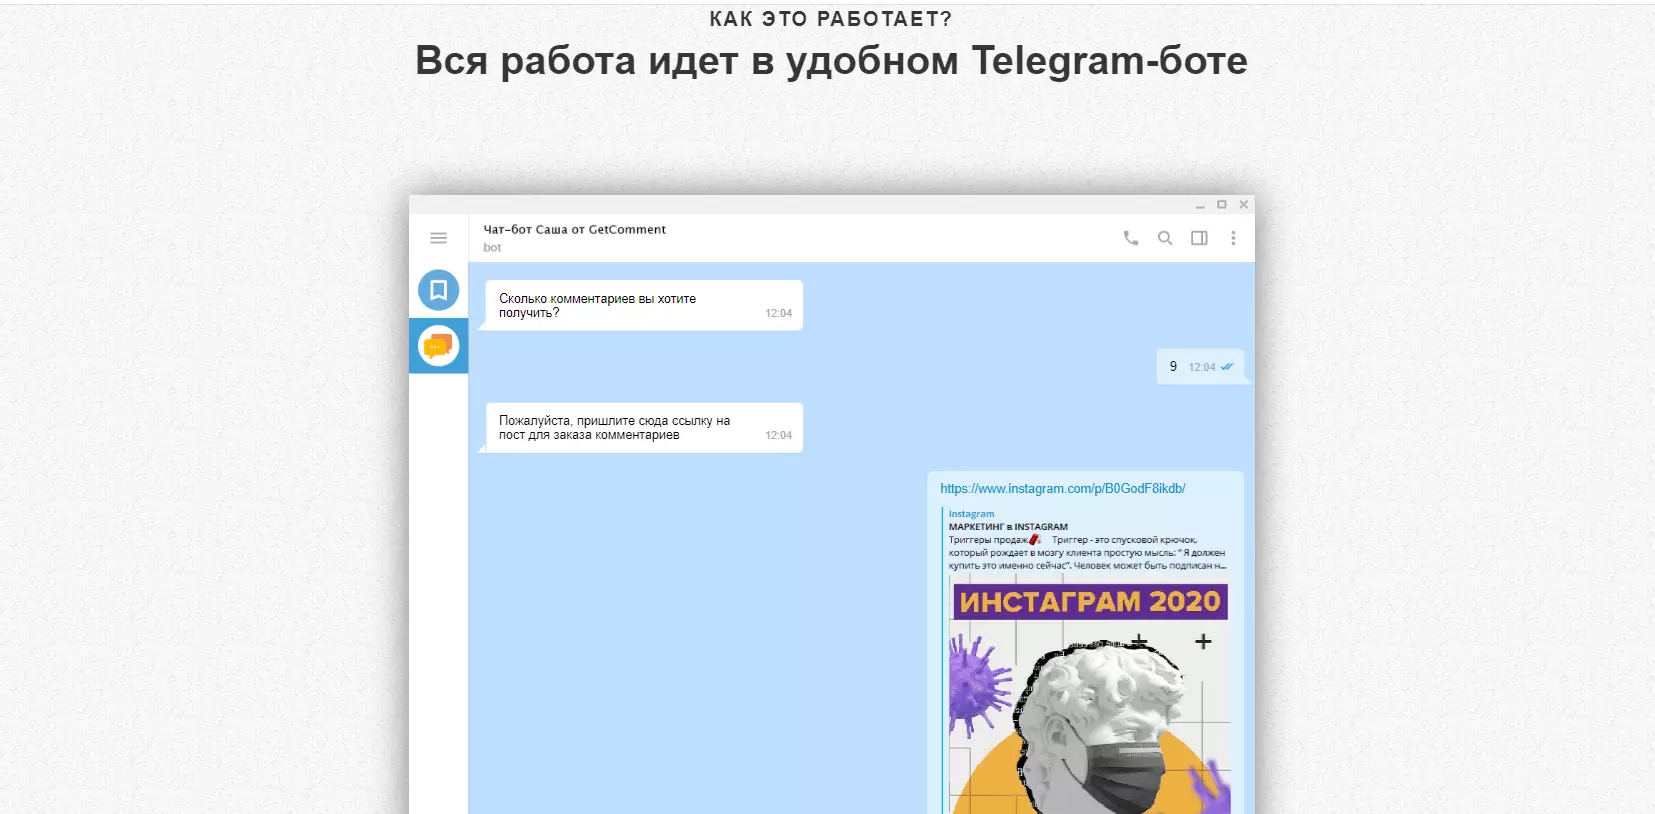Open the Telegram hamburger menu

pos(438,238)
